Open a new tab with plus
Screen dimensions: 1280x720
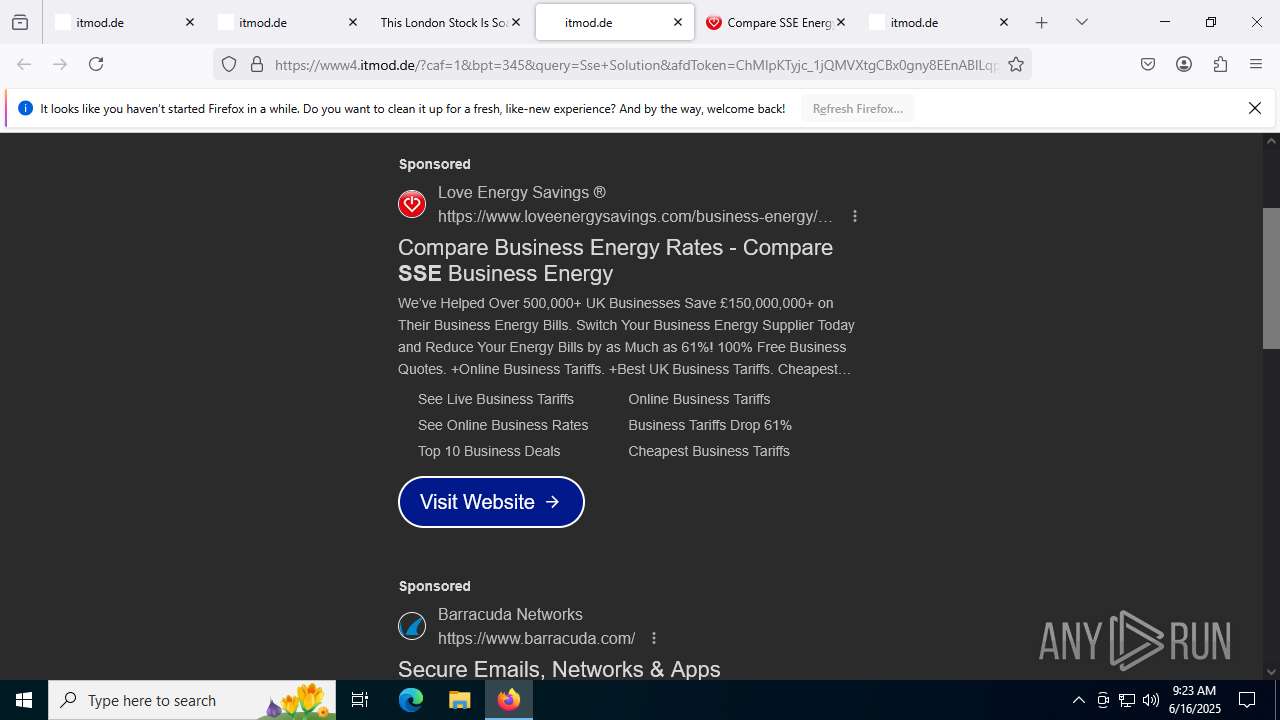(1041, 22)
